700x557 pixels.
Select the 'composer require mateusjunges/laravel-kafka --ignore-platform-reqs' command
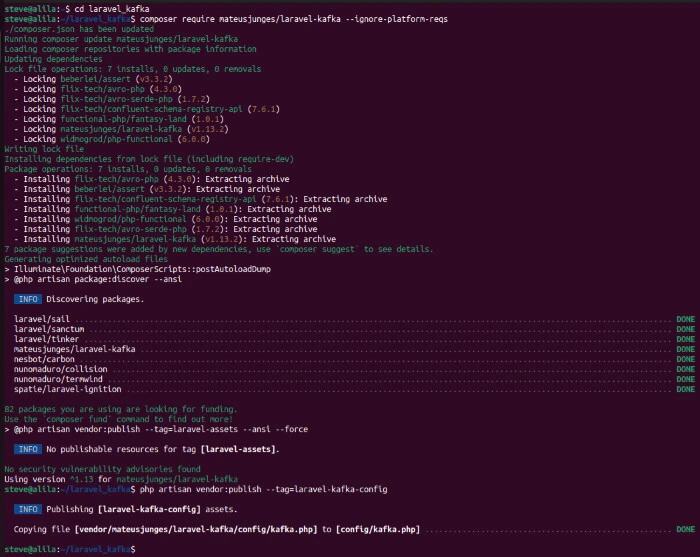pos(293,19)
